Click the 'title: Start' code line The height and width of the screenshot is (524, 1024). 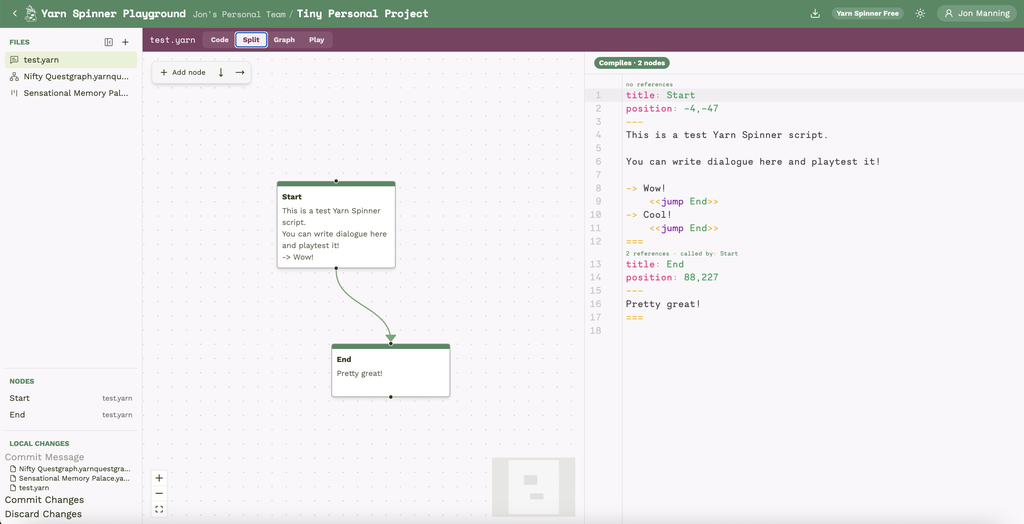coord(660,95)
